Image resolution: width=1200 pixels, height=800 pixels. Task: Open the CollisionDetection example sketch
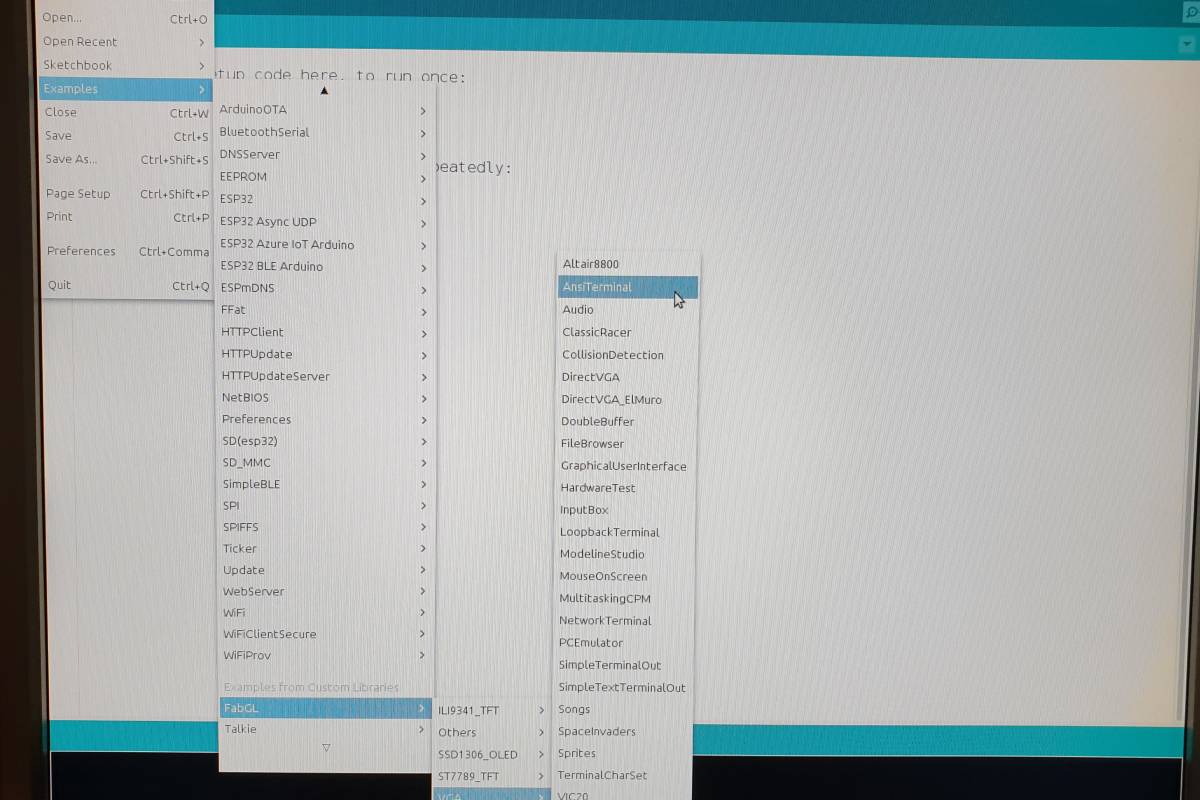coord(628,355)
